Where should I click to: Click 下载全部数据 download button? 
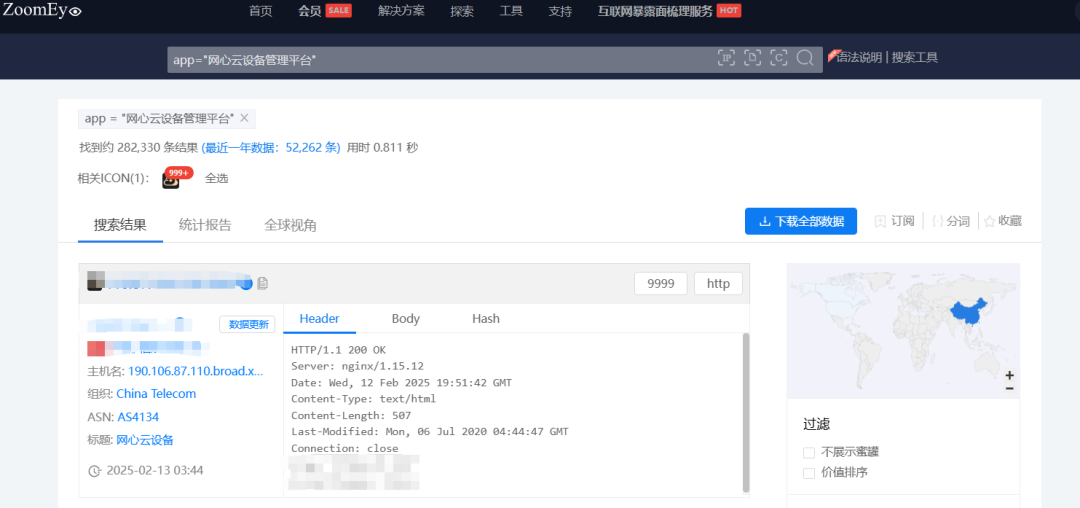coord(801,222)
